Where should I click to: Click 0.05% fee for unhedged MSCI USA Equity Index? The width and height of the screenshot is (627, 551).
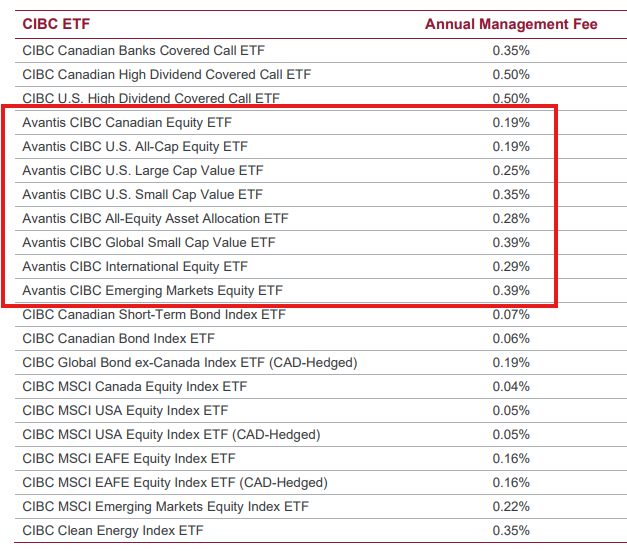pyautogui.click(x=511, y=411)
